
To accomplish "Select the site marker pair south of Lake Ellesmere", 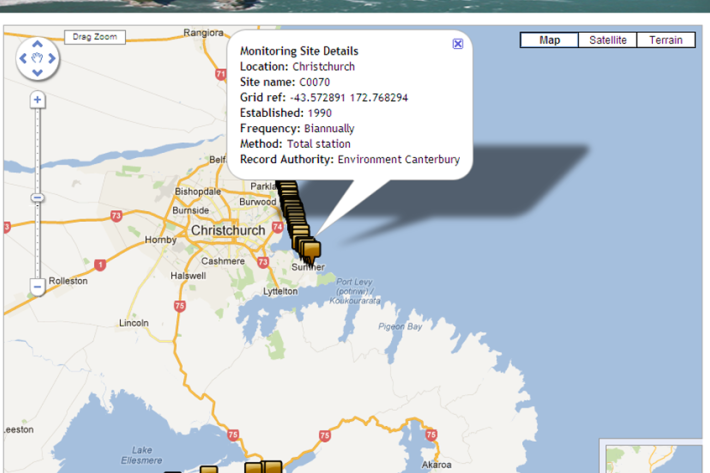I will tap(263, 466).
